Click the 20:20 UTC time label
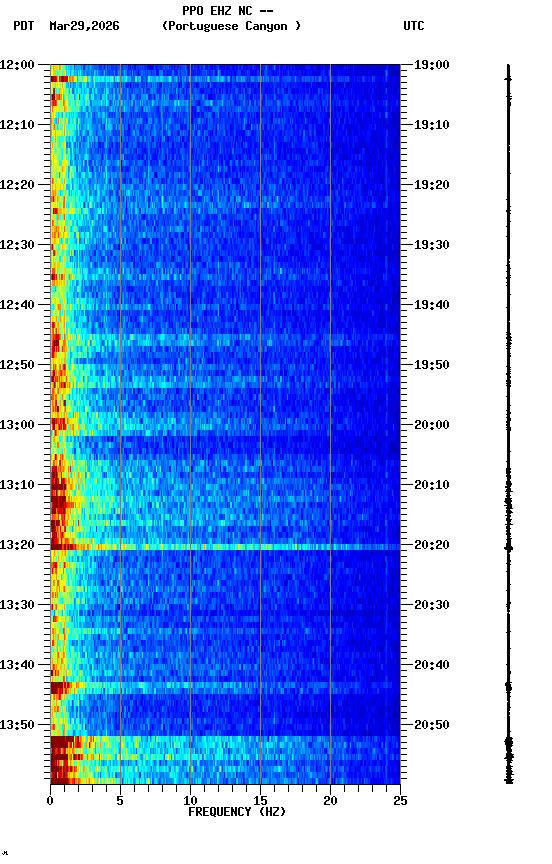The image size is (552, 864). click(432, 545)
